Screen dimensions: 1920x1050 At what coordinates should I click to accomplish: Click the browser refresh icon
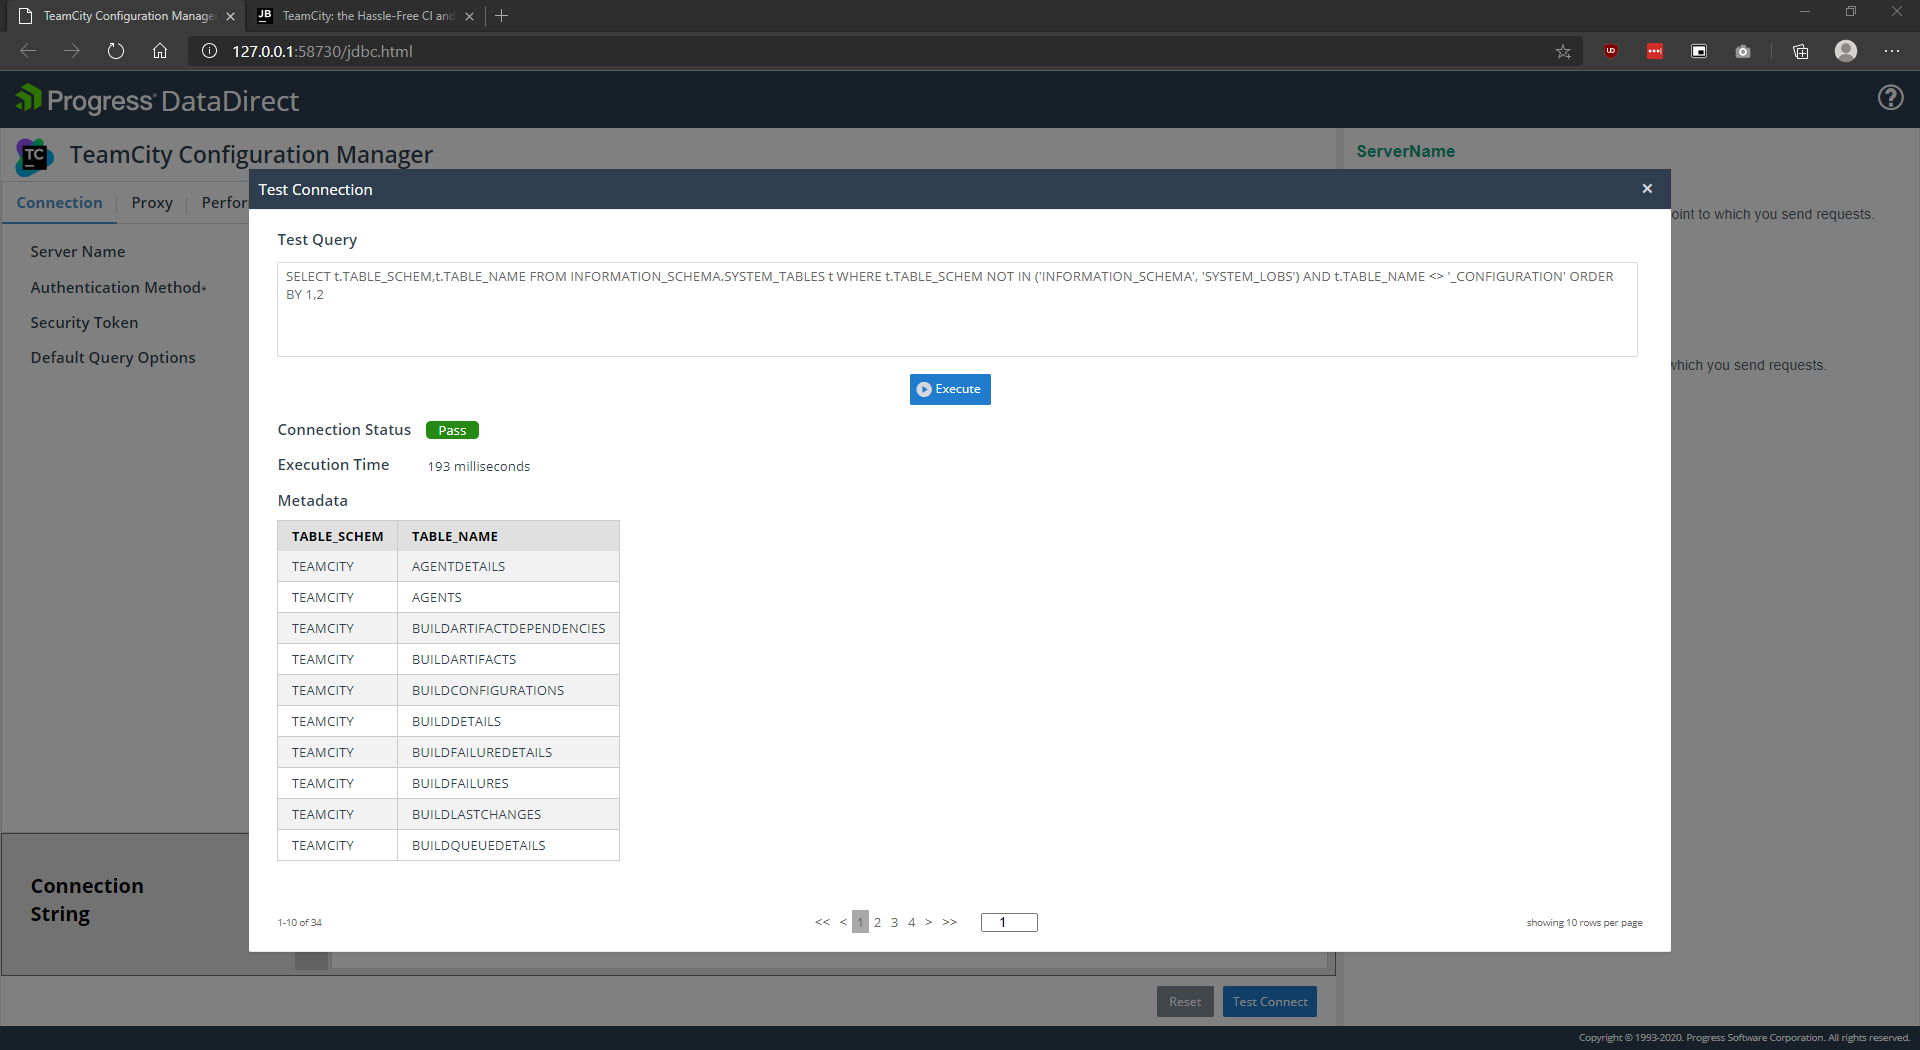116,51
